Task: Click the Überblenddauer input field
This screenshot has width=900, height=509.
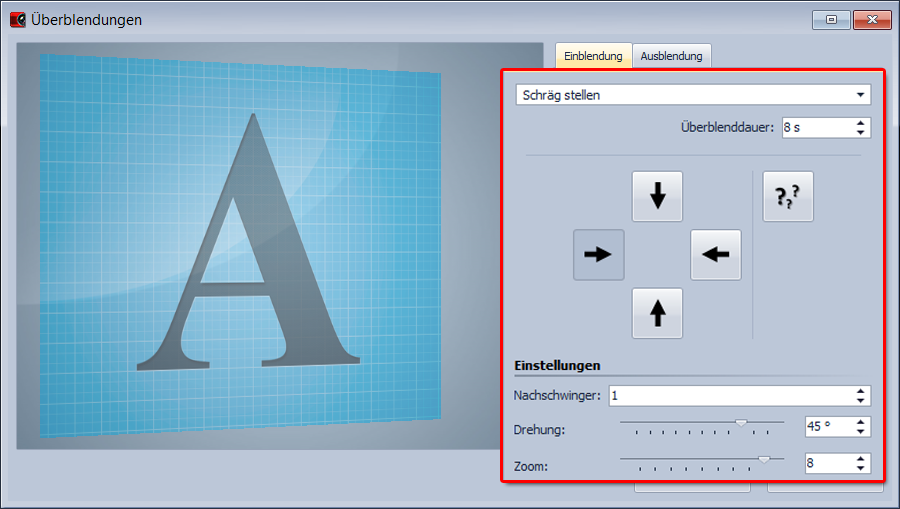Action: click(x=815, y=128)
